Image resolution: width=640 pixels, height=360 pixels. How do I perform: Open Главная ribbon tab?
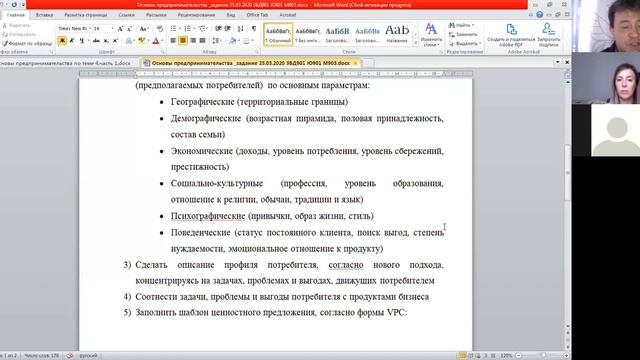[x=16, y=15]
